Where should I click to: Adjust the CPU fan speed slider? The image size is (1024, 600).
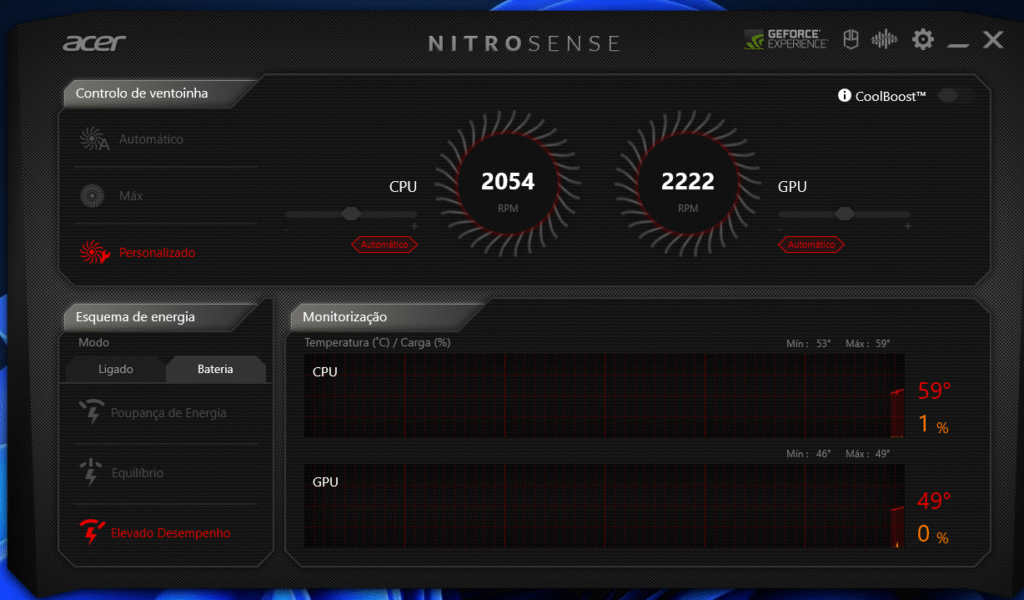[351, 213]
